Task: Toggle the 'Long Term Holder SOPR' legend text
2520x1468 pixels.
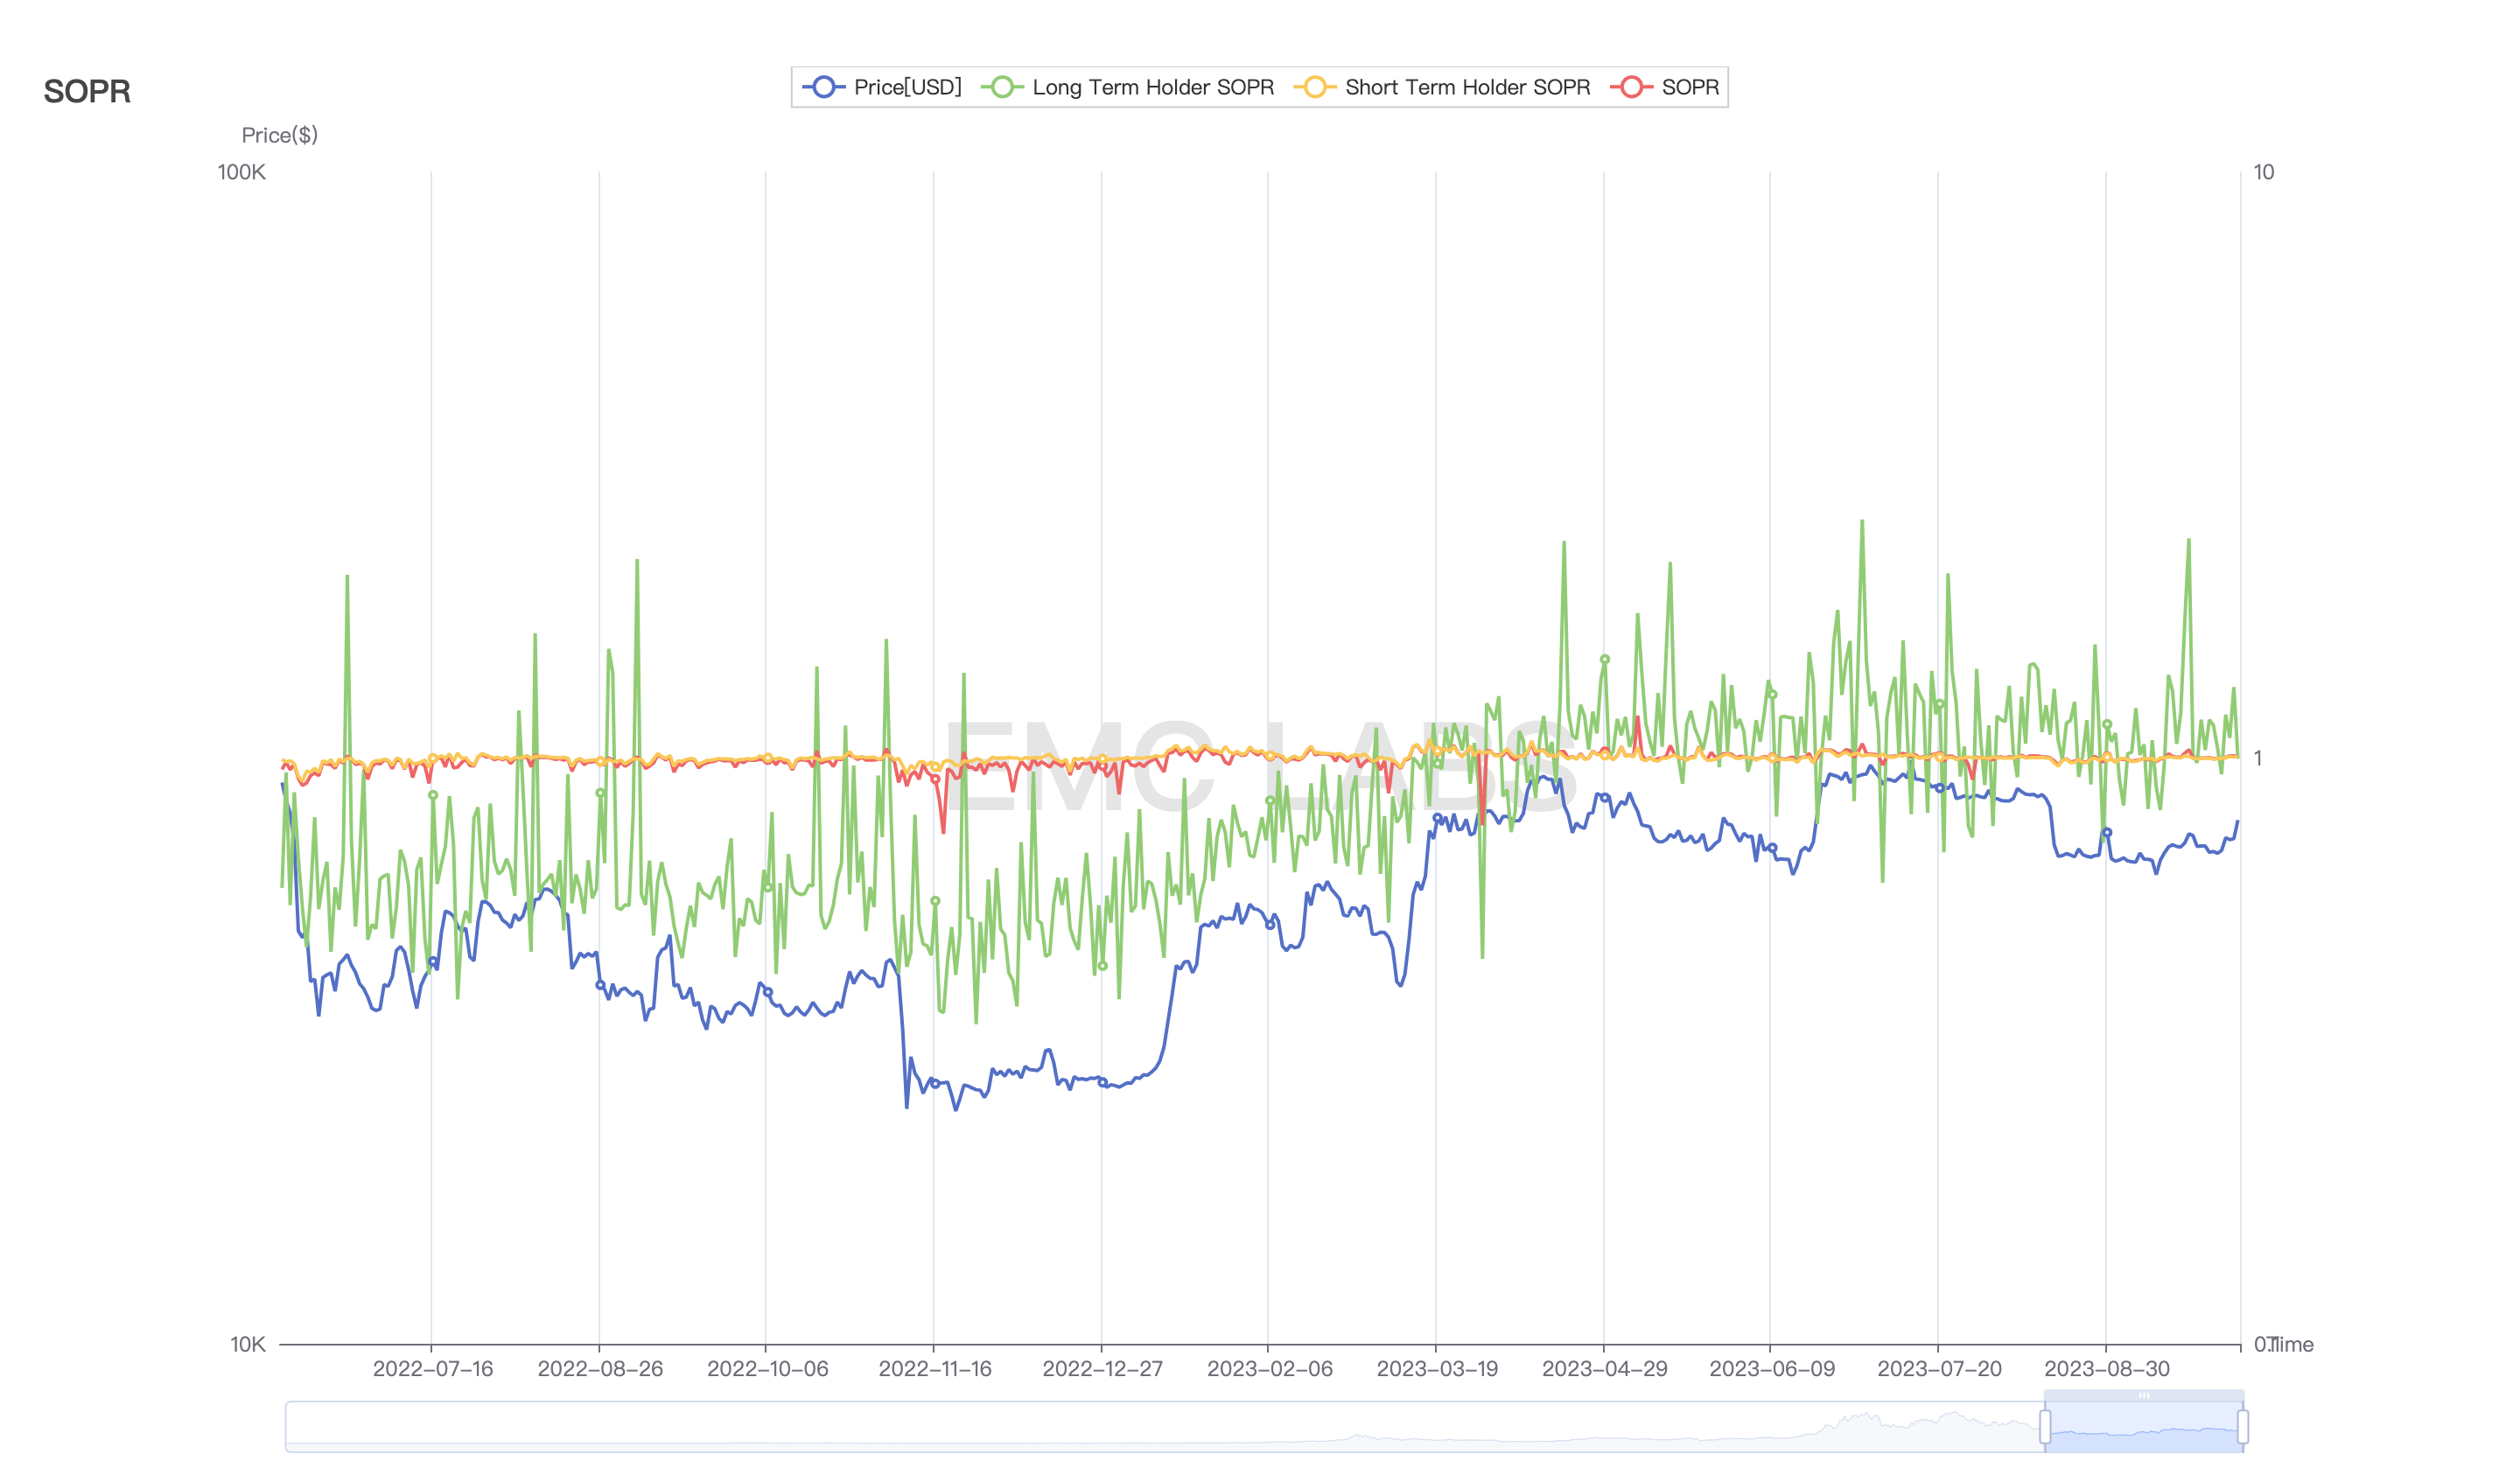Action: pyautogui.click(x=1152, y=87)
